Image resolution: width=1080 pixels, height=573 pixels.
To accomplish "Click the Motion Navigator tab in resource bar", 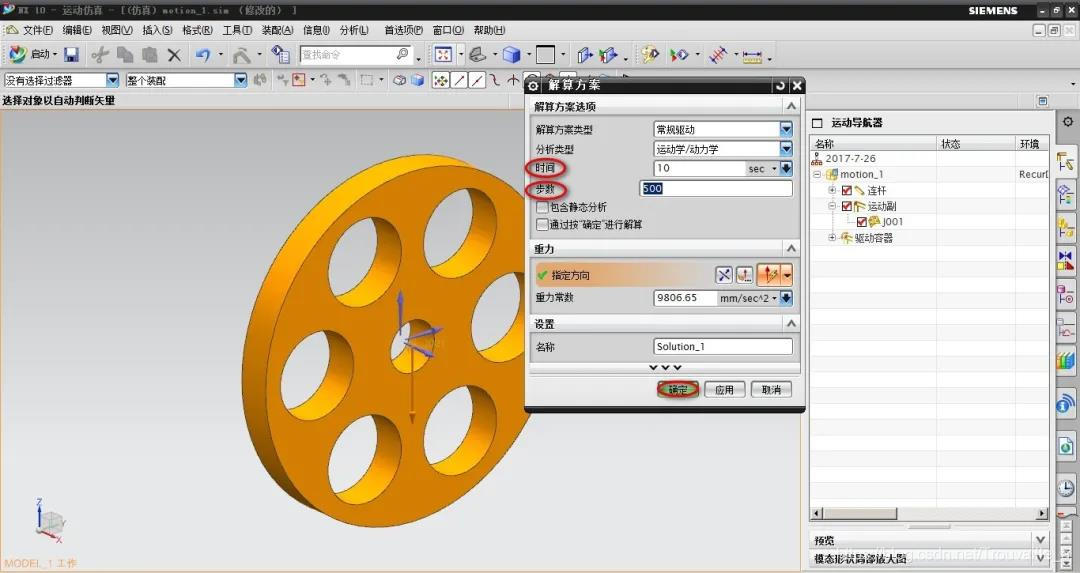I will tap(1066, 162).
